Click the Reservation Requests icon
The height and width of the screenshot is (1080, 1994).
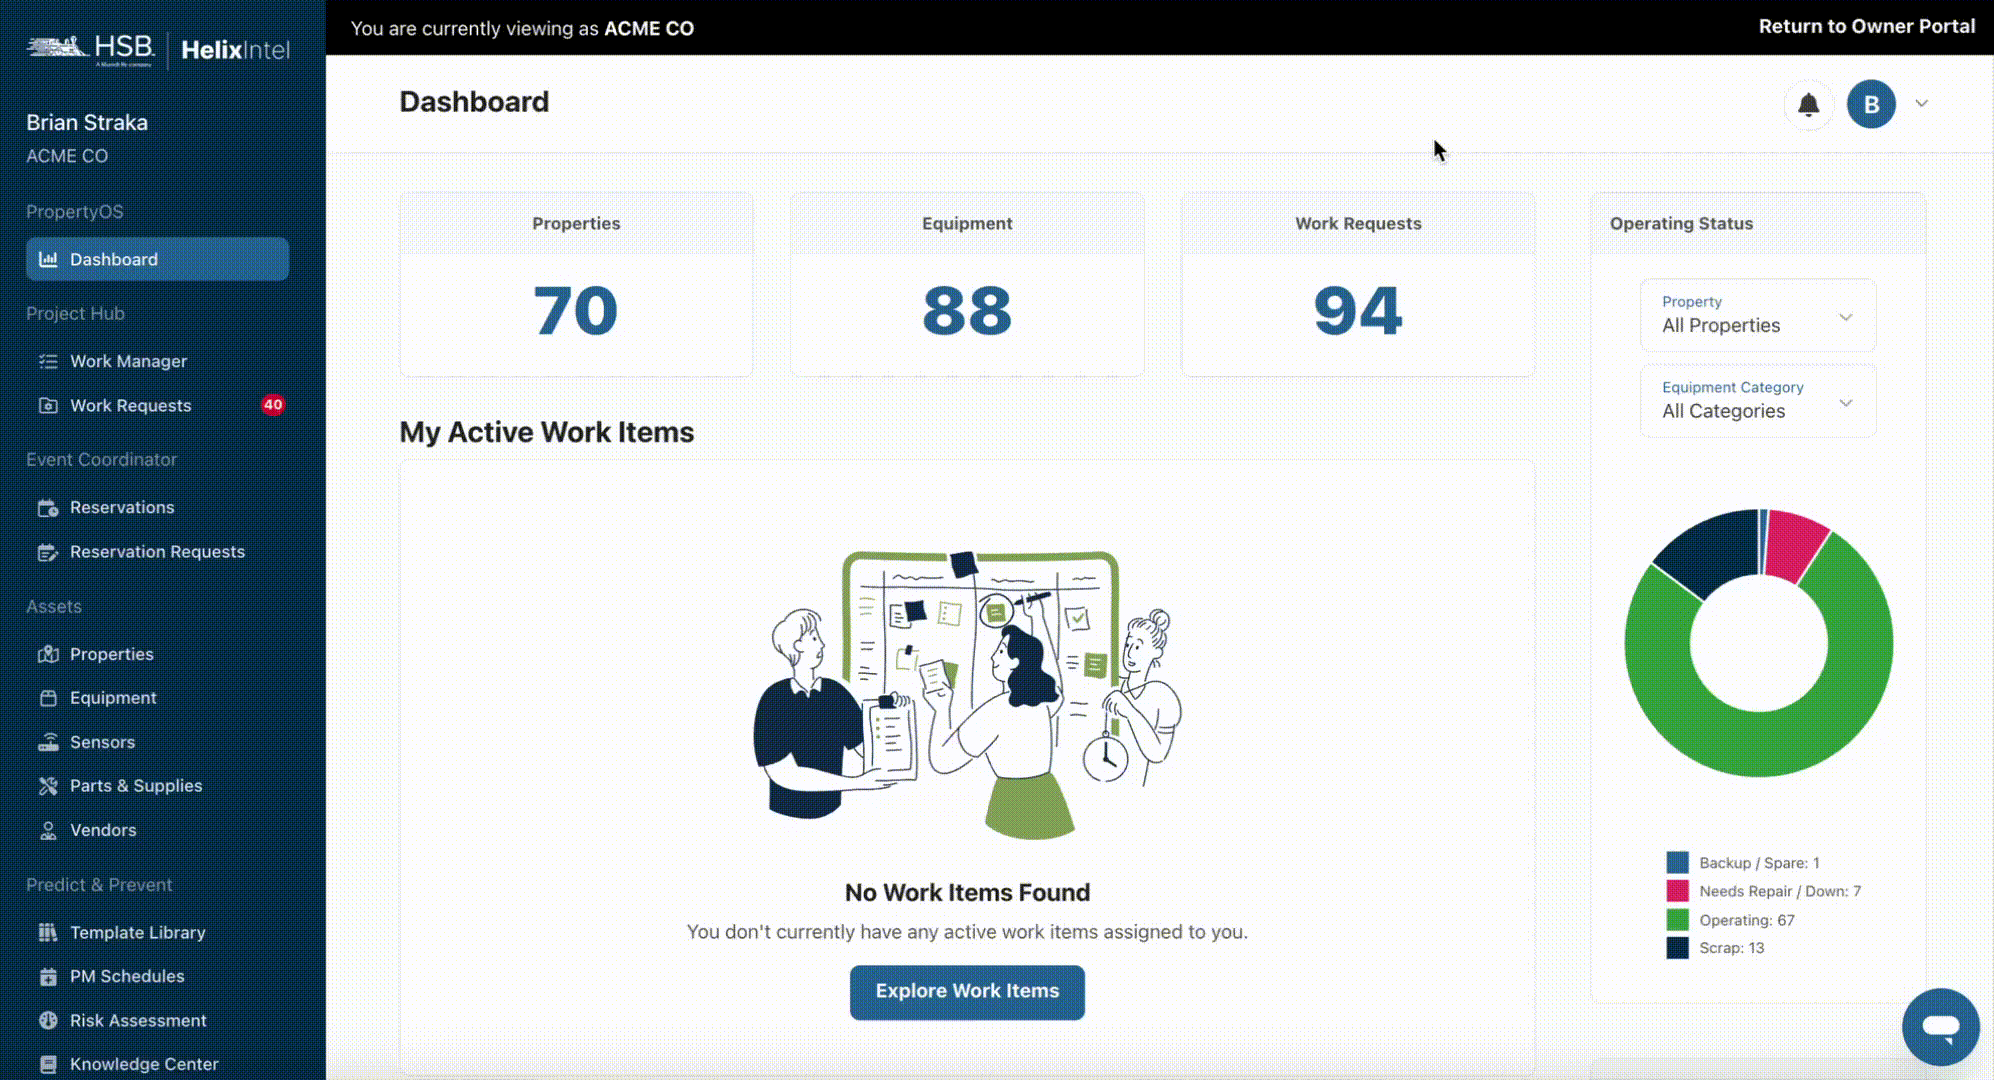pyautogui.click(x=48, y=552)
